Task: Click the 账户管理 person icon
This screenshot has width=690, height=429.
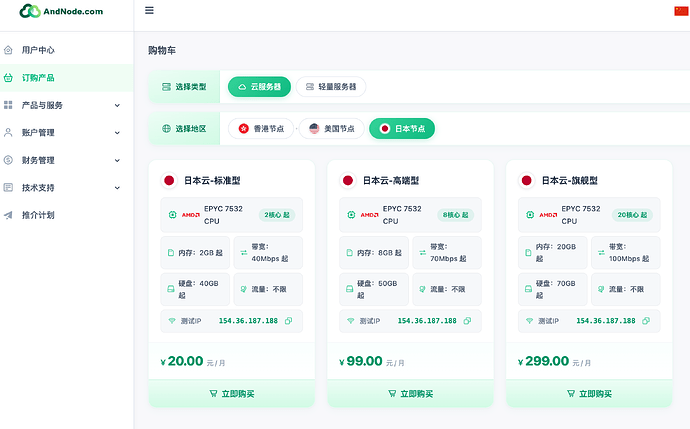Action: pyautogui.click(x=8, y=132)
